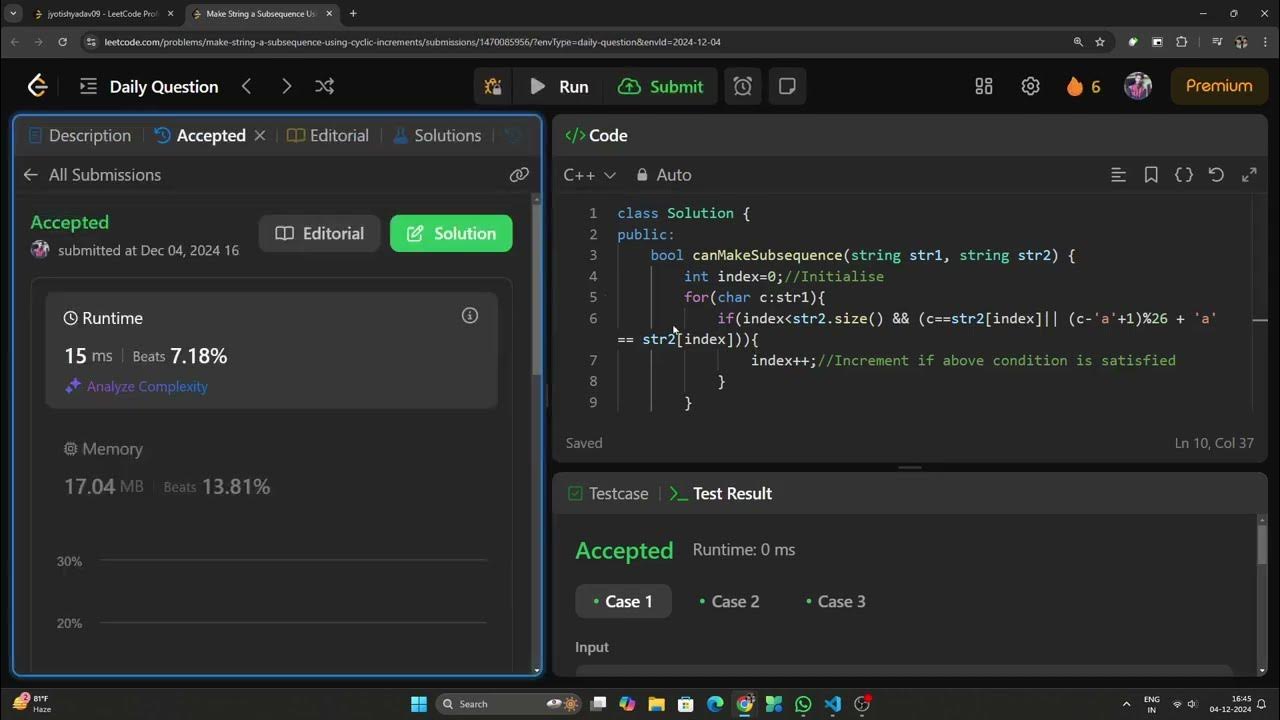Screen dimensions: 1280x720
Task: Open the timer alarm clock icon
Action: coord(743,86)
